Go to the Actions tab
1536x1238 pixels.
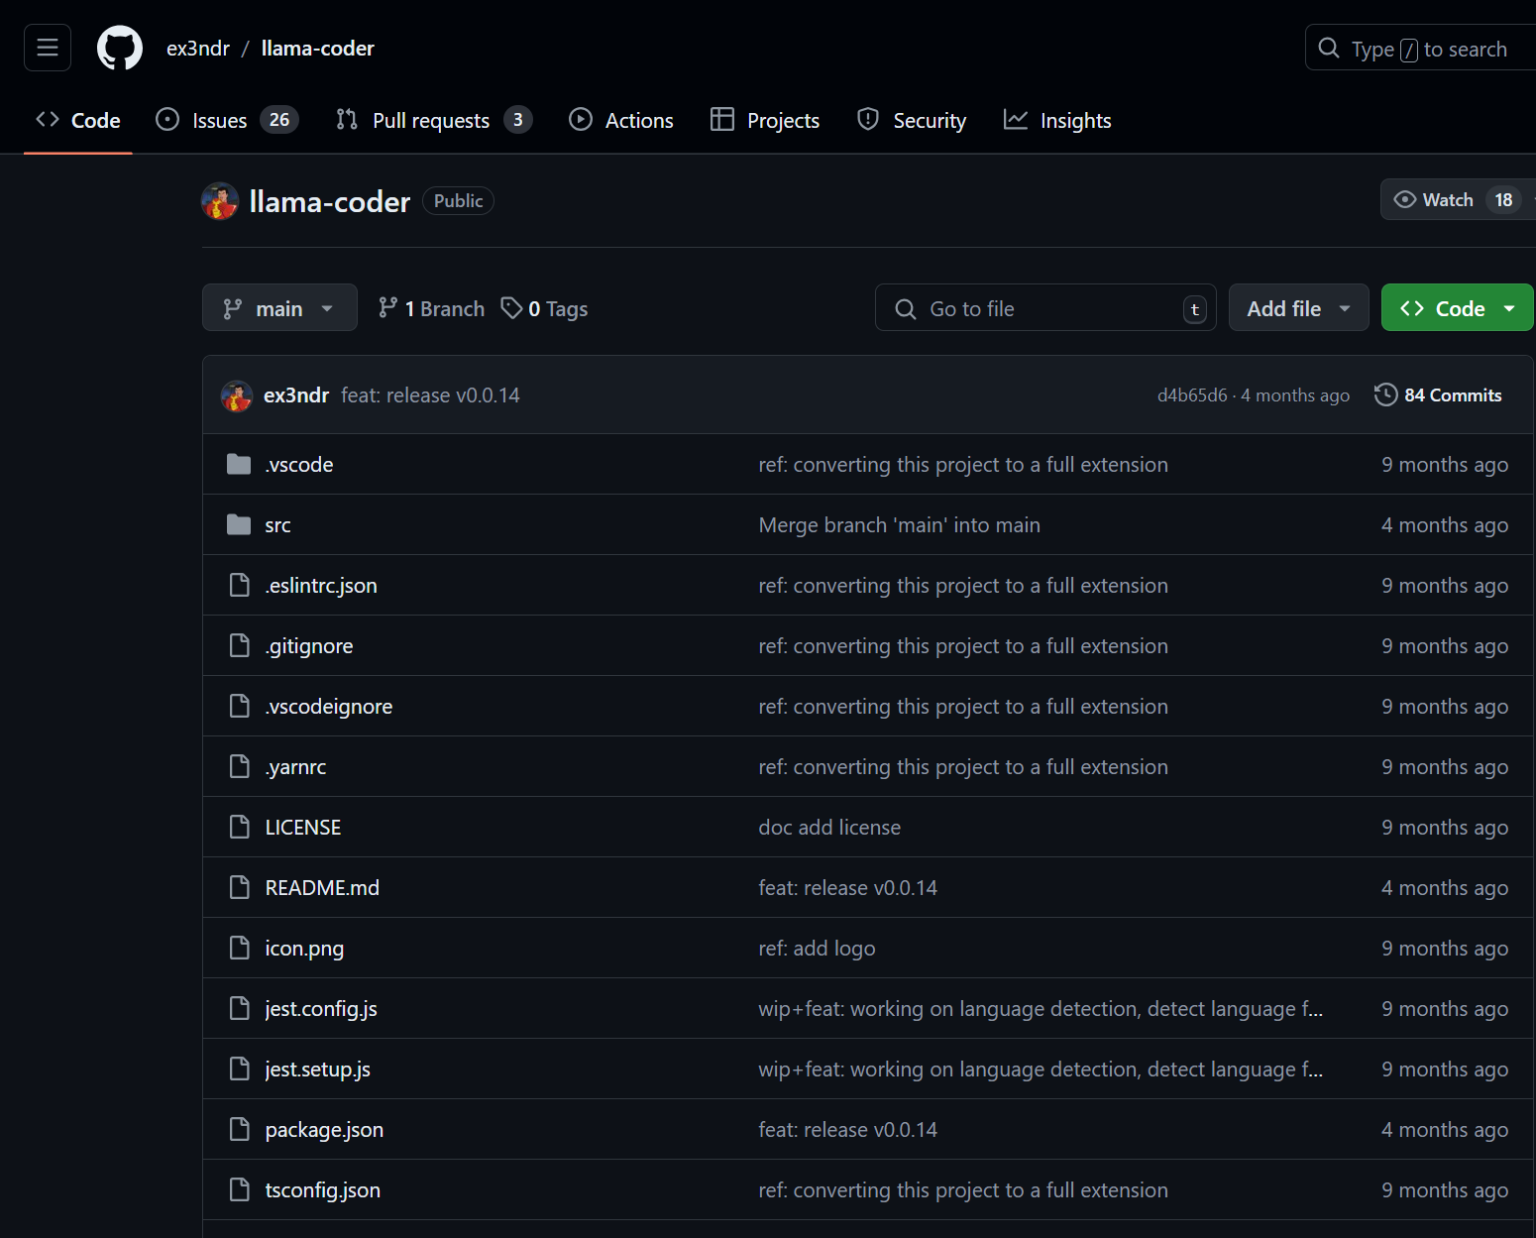tap(621, 120)
